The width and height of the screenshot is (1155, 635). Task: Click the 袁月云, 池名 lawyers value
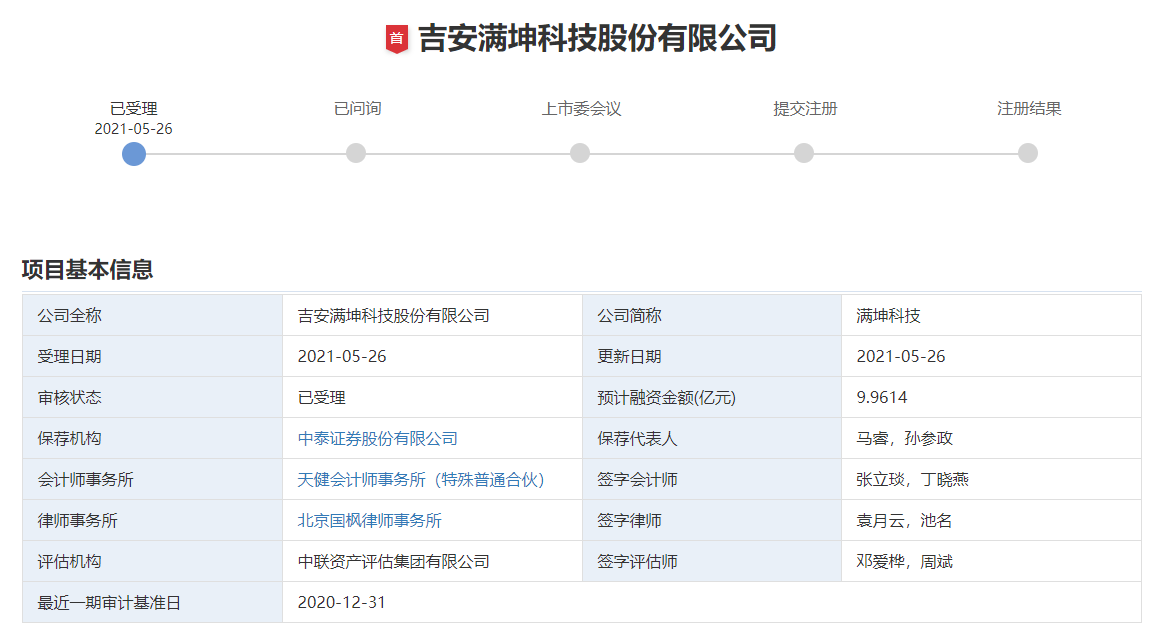click(904, 521)
